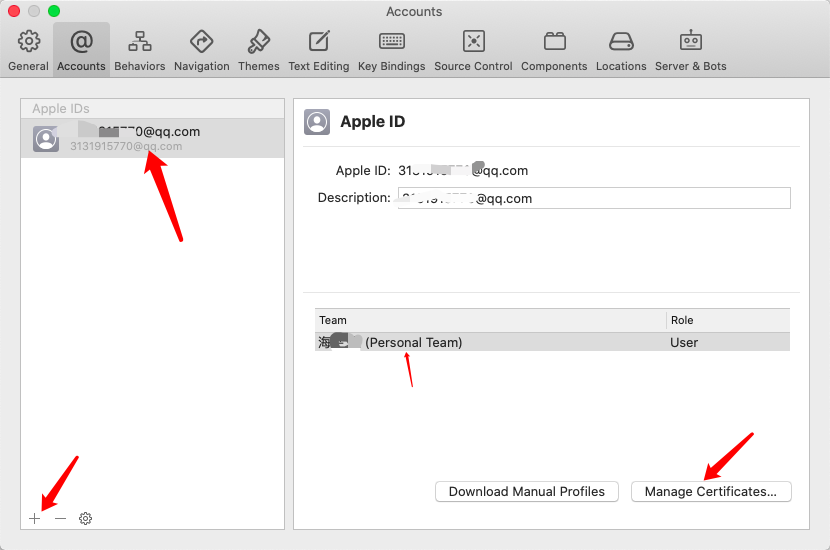Open the Themes preferences tab
The height and width of the screenshot is (550, 830).
[259, 50]
